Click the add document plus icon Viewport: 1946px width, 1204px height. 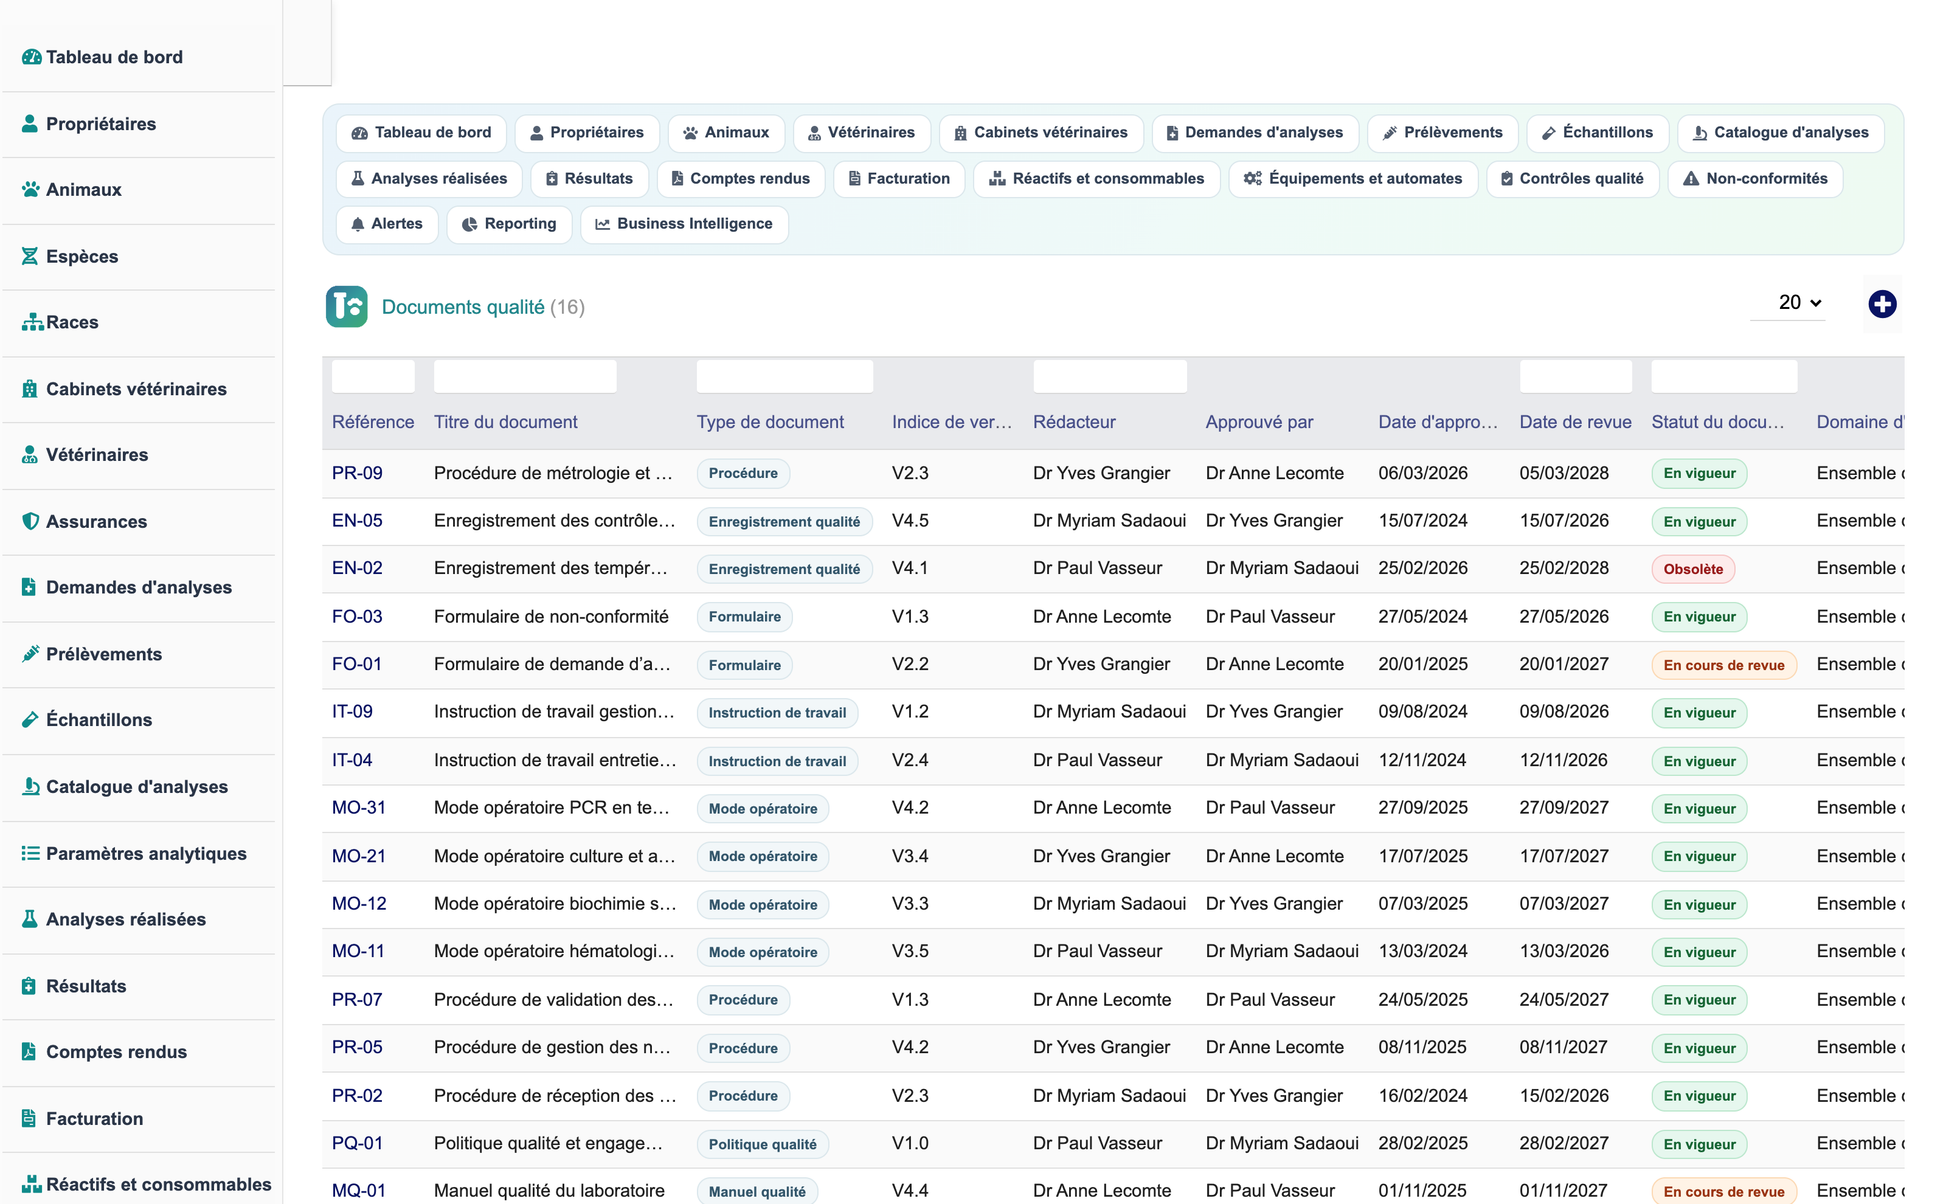[1882, 304]
